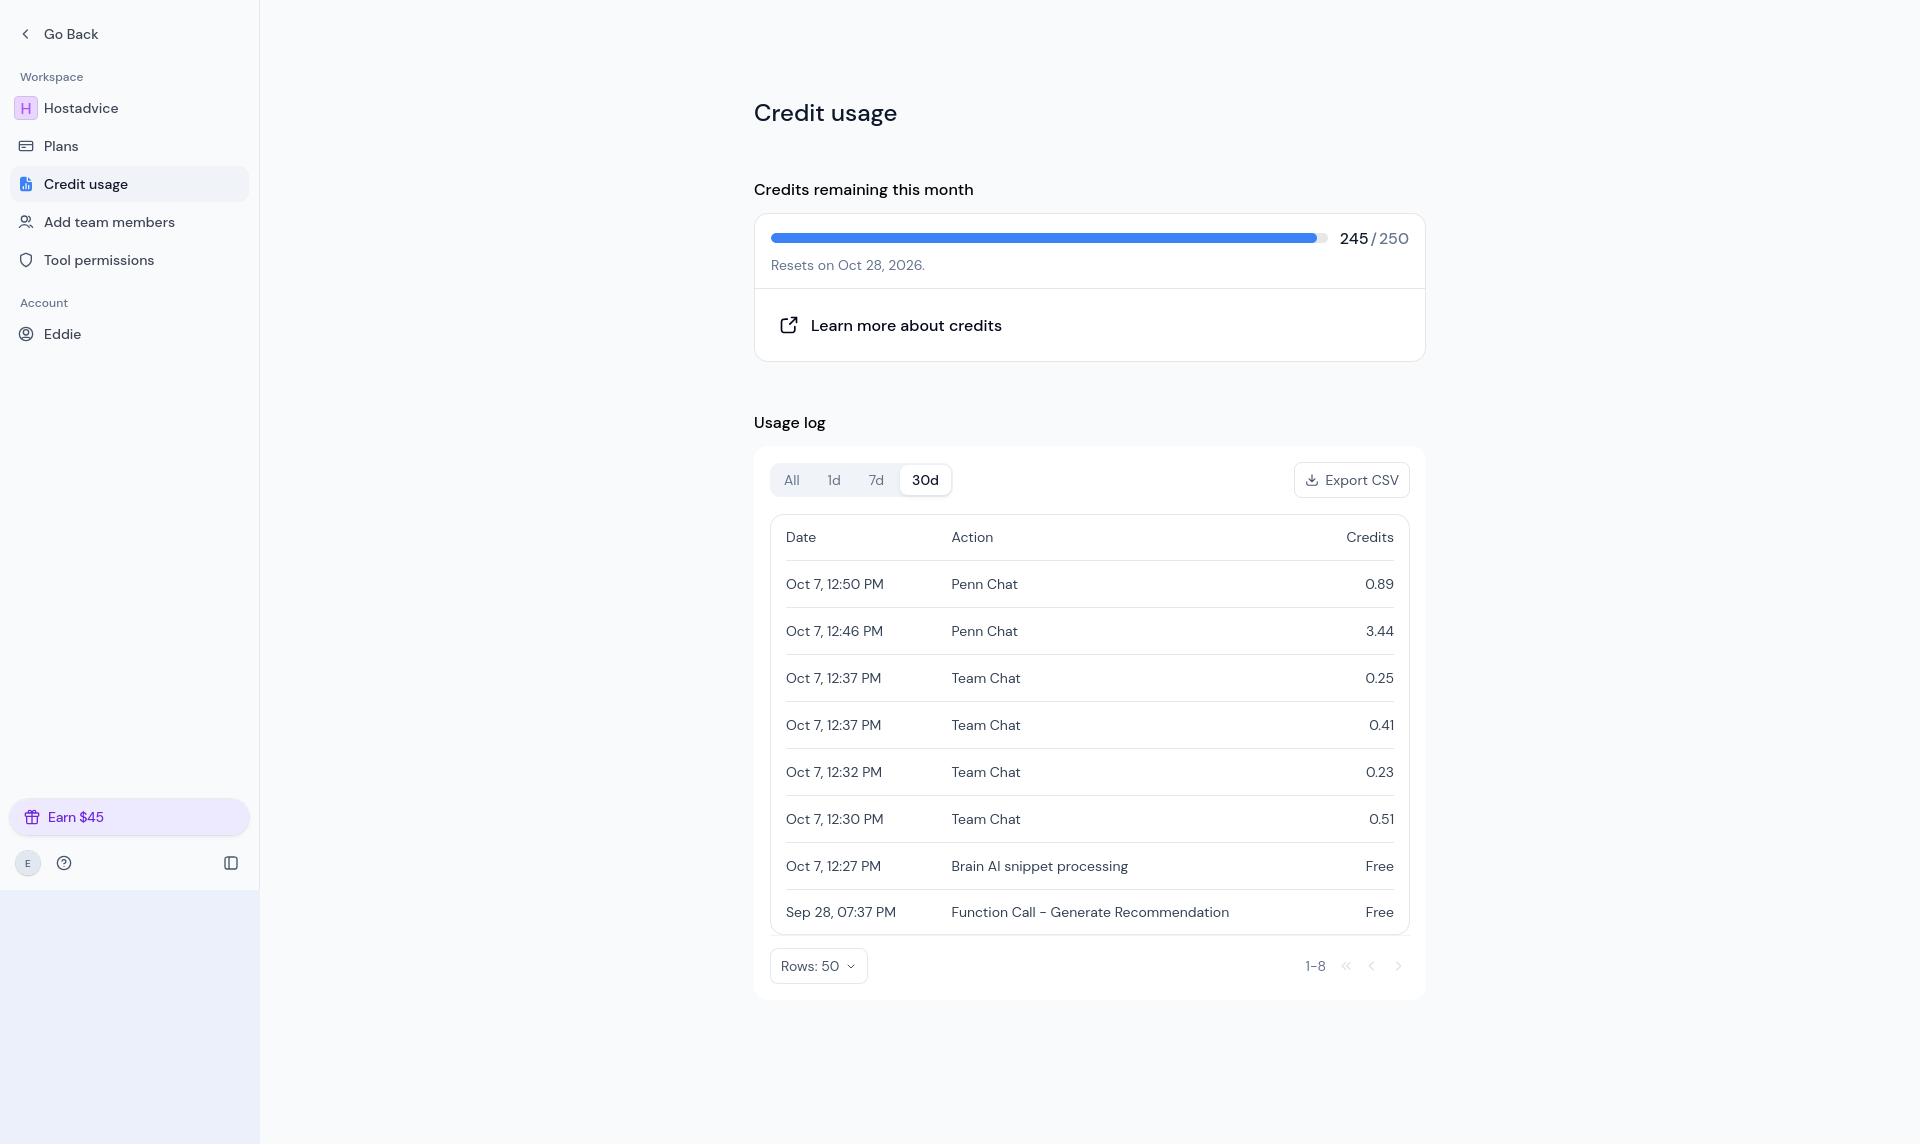Expand the Rows: 50 dropdown
Viewport: 1920px width, 1145px height.
pyautogui.click(x=818, y=966)
